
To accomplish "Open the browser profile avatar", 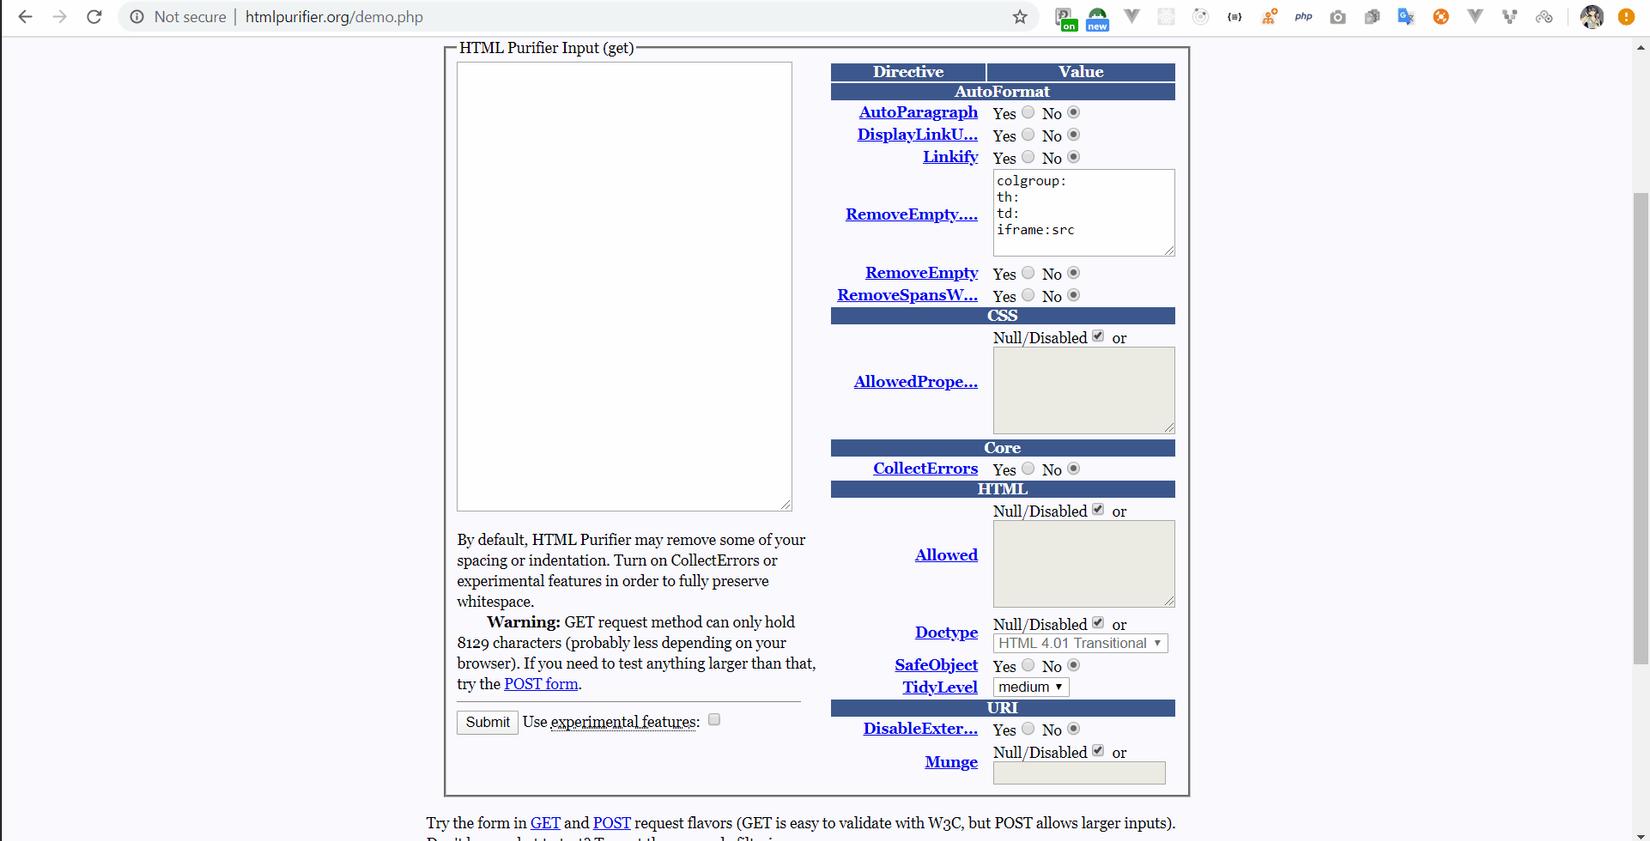I will [x=1592, y=17].
